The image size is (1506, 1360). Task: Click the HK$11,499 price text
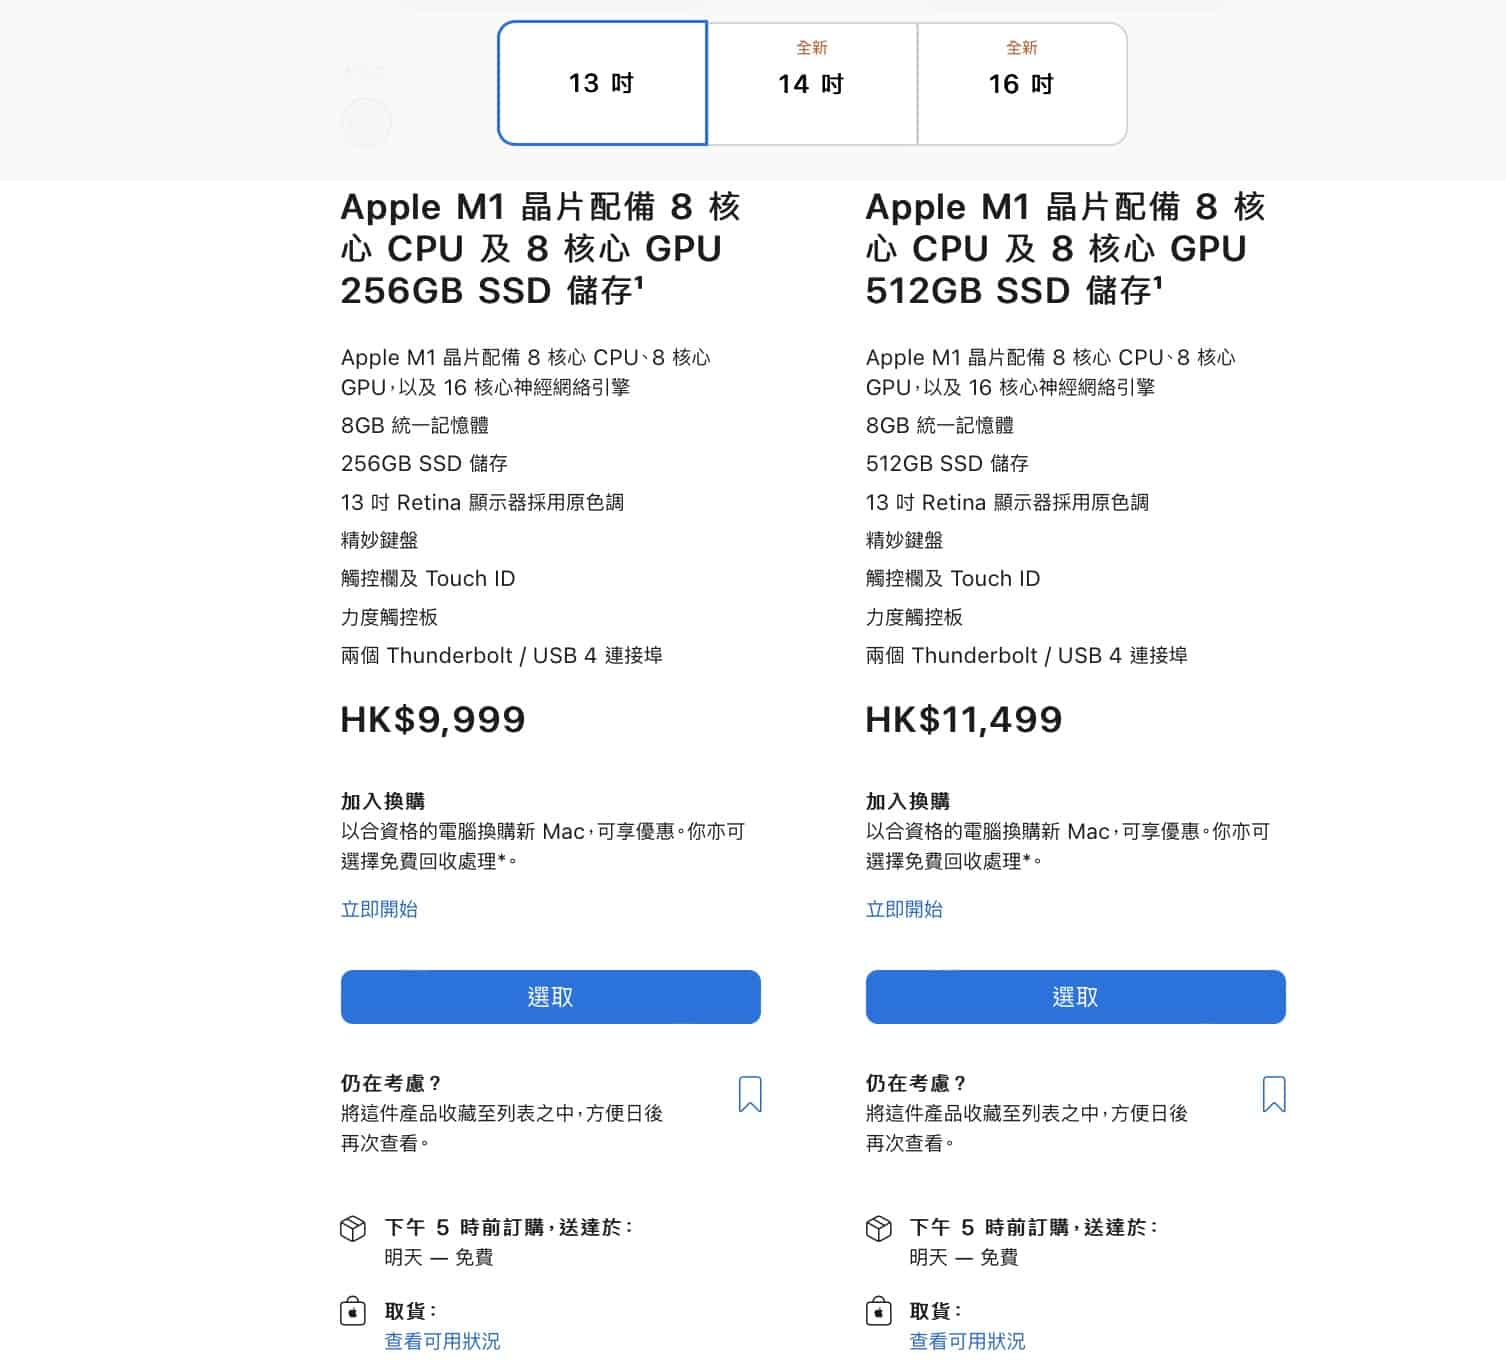point(964,720)
